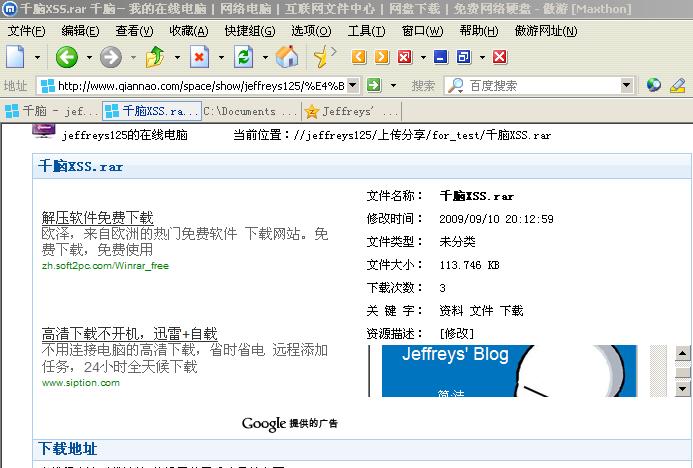The width and height of the screenshot is (693, 468).
Task: Click the green Go button beside address bar
Action: [374, 86]
